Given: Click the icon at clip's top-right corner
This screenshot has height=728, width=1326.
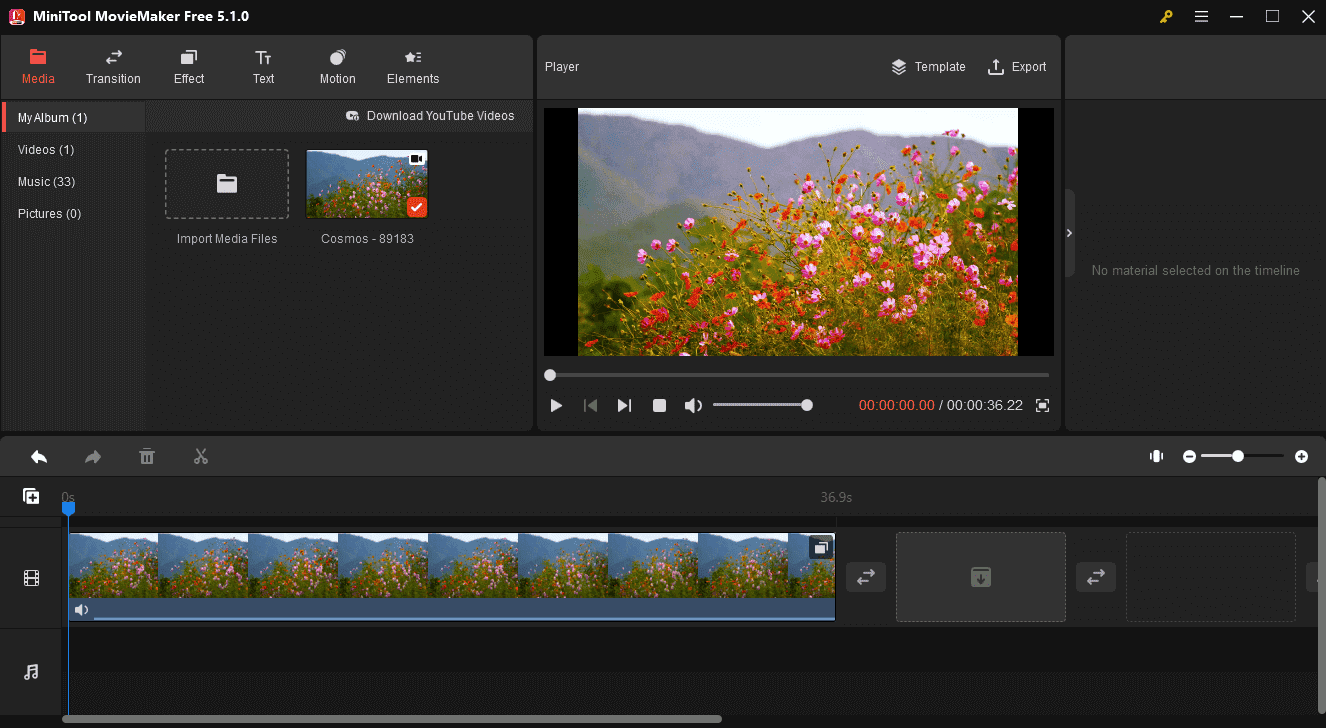Looking at the screenshot, I should point(820,548).
